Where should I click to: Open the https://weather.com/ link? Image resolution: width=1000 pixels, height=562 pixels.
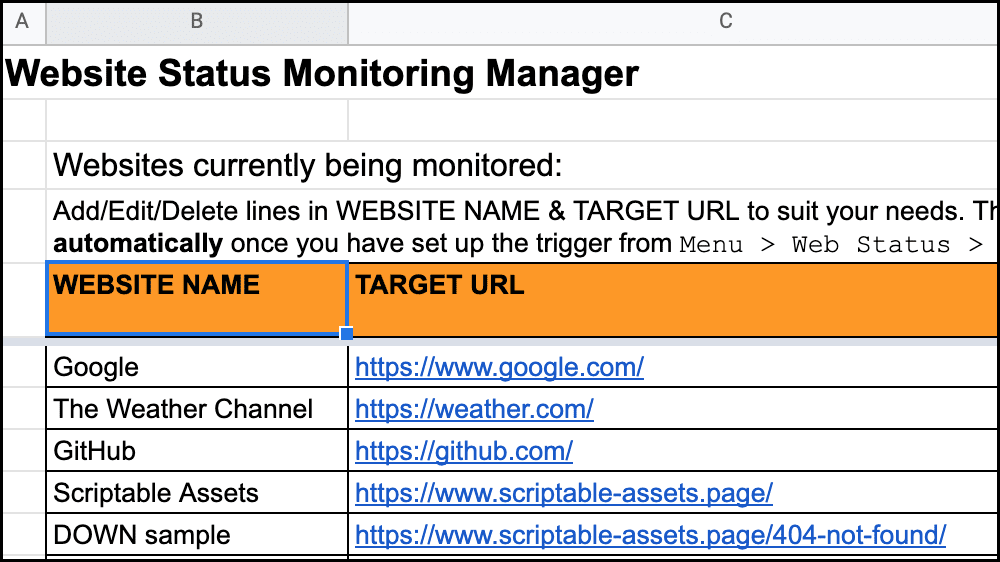474,409
